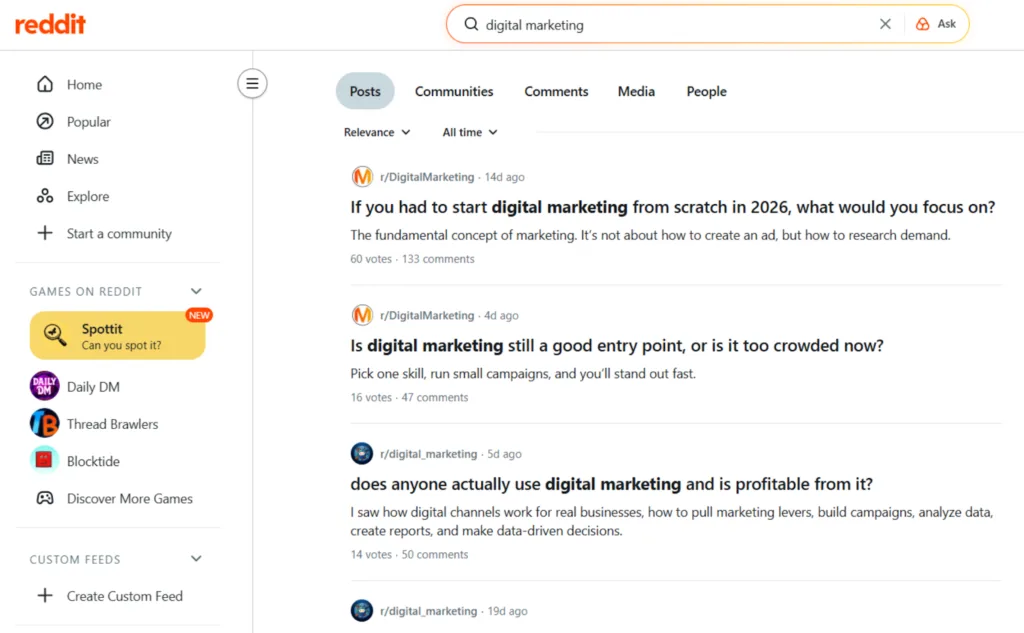This screenshot has height=633, width=1024.
Task: Open the All time filter dropdown
Action: tap(470, 132)
